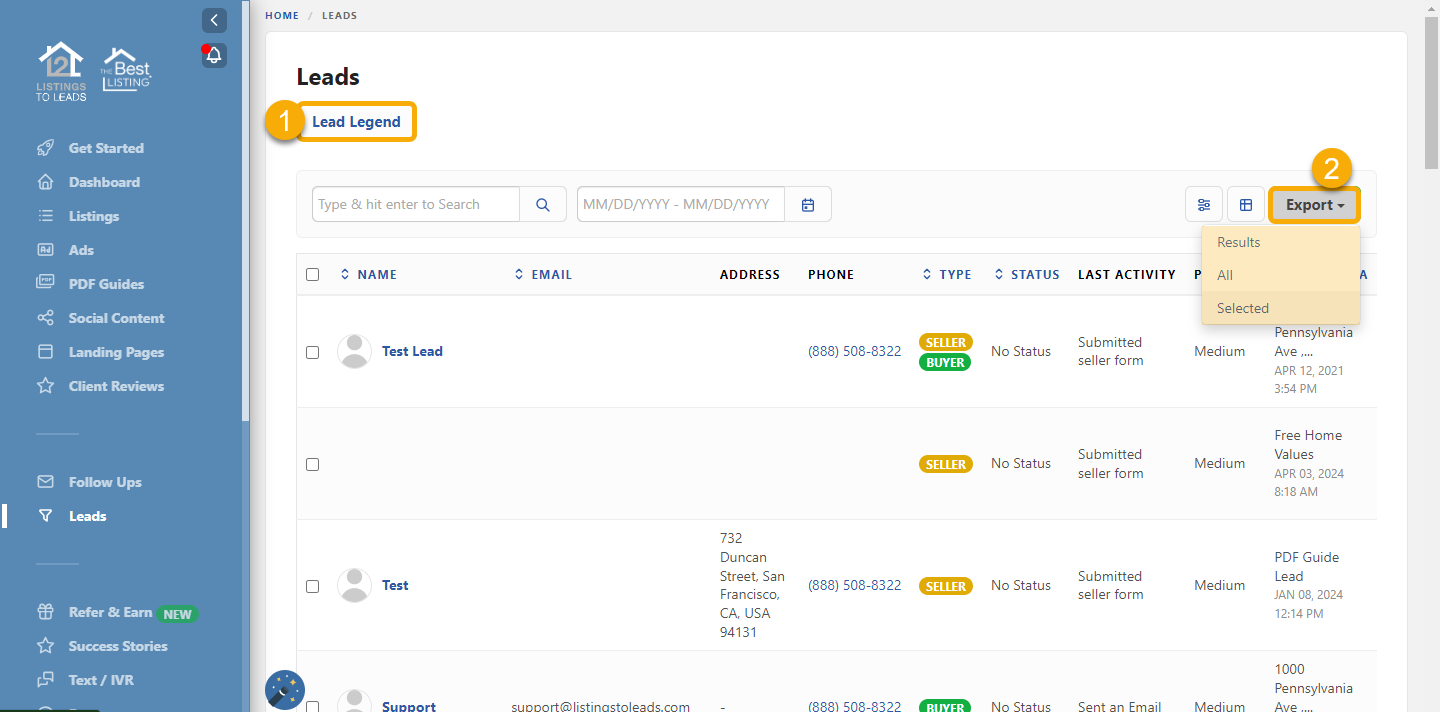This screenshot has height=712, width=1440.
Task: Open the calendar date picker icon
Action: point(808,204)
